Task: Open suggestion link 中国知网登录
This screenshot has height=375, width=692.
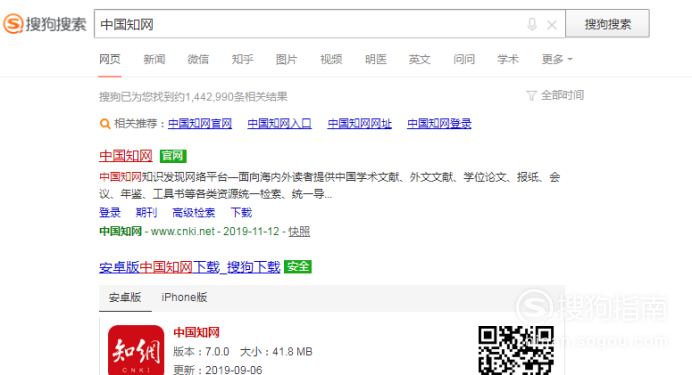Action: click(x=439, y=124)
